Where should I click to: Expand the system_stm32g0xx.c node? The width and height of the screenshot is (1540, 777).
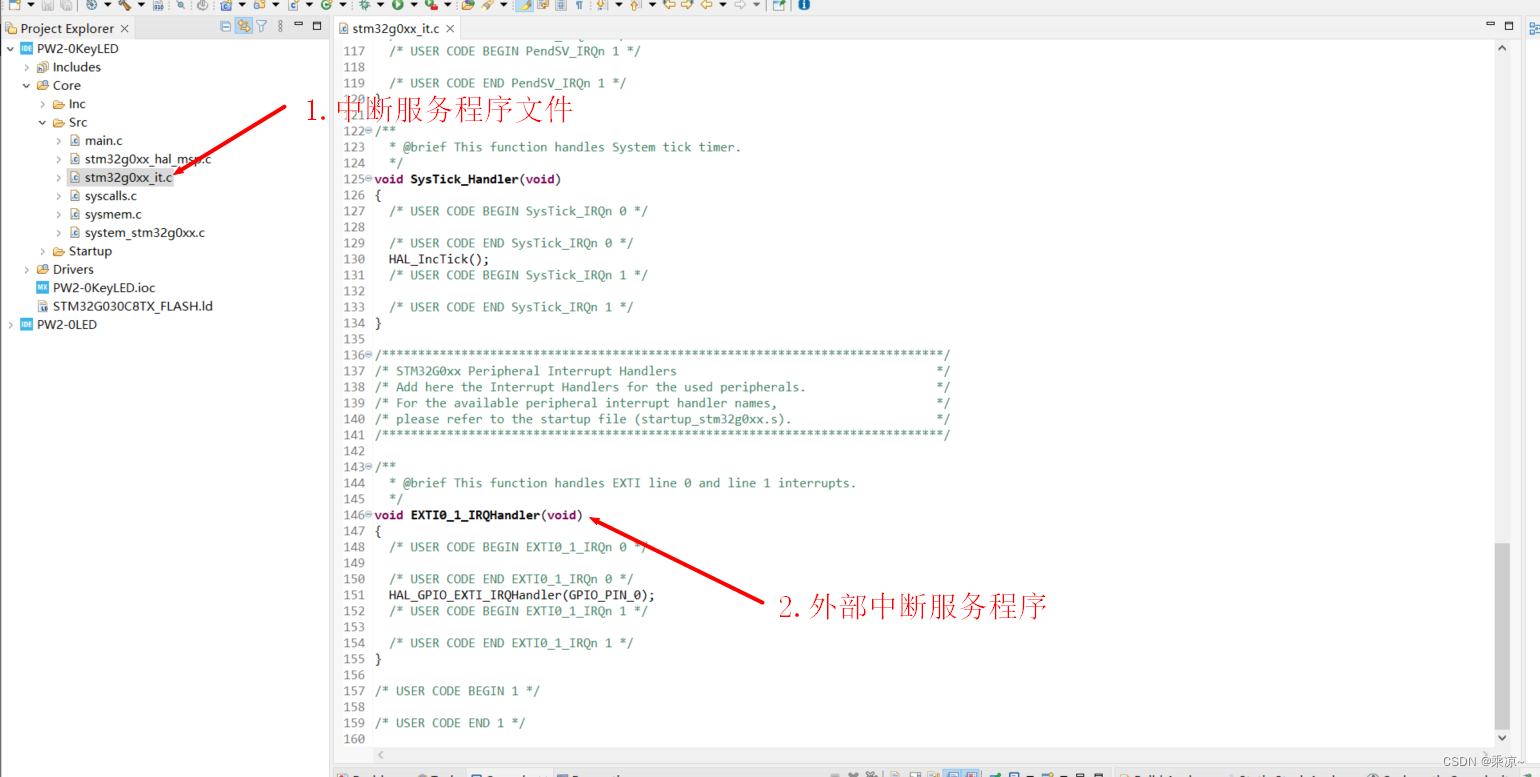(58, 233)
